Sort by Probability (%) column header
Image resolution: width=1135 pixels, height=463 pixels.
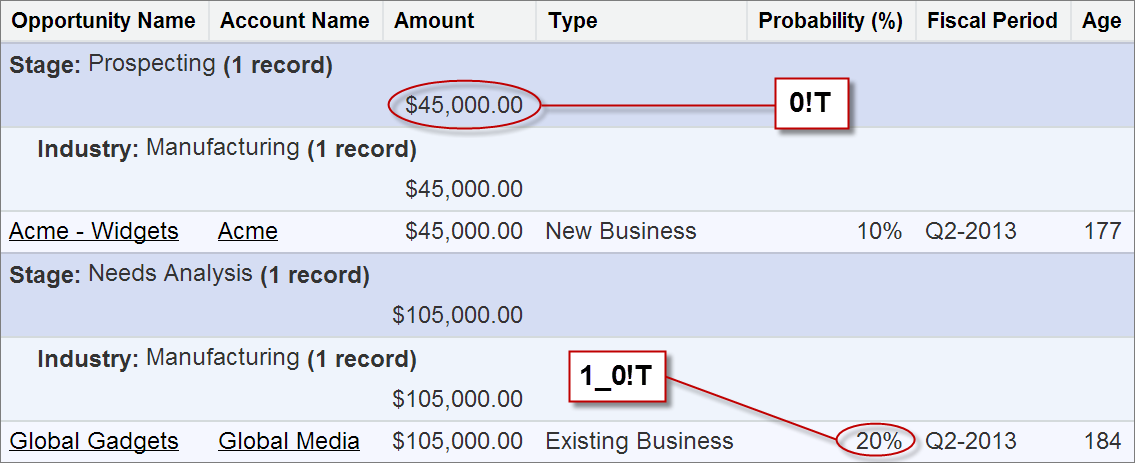[x=830, y=21]
